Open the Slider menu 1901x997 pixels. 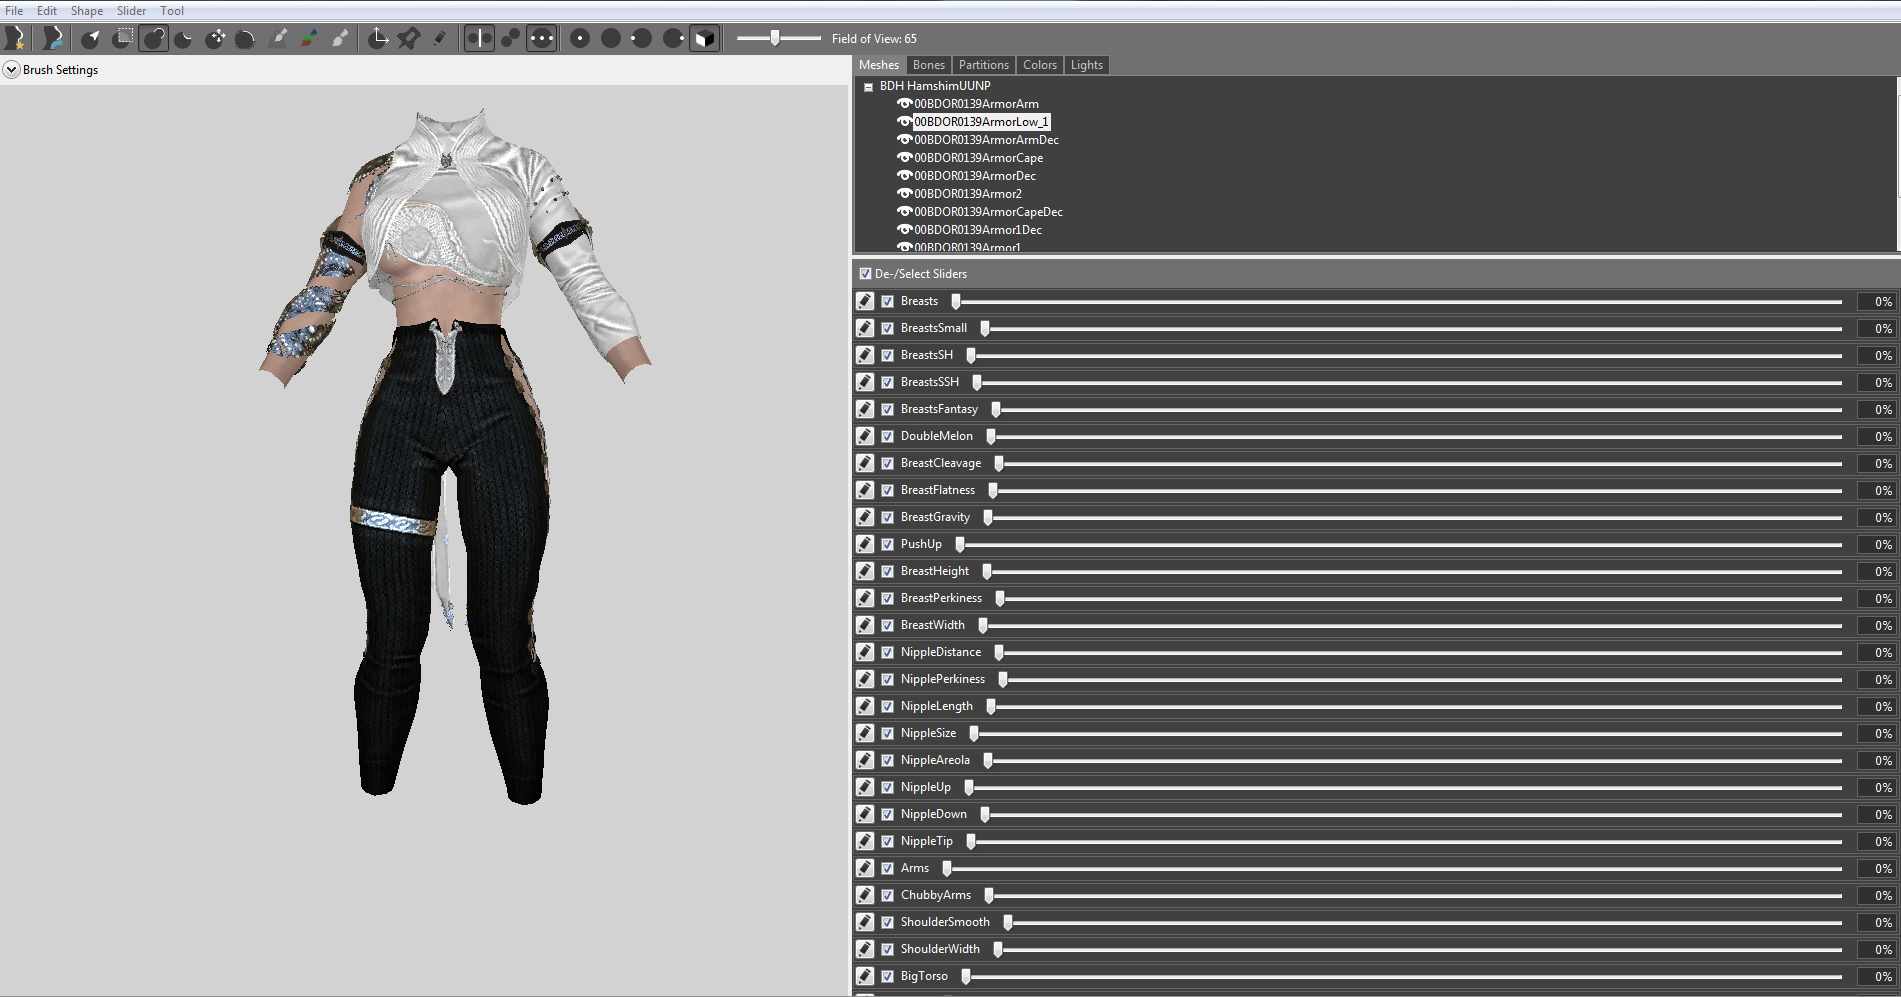tap(131, 11)
